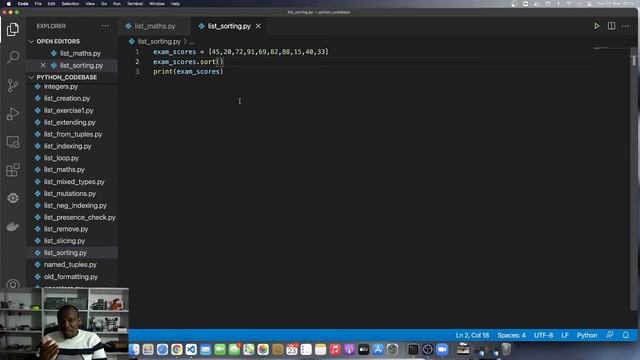Open the Remote Explorer view
This screenshot has width=640, height=360.
(13, 142)
